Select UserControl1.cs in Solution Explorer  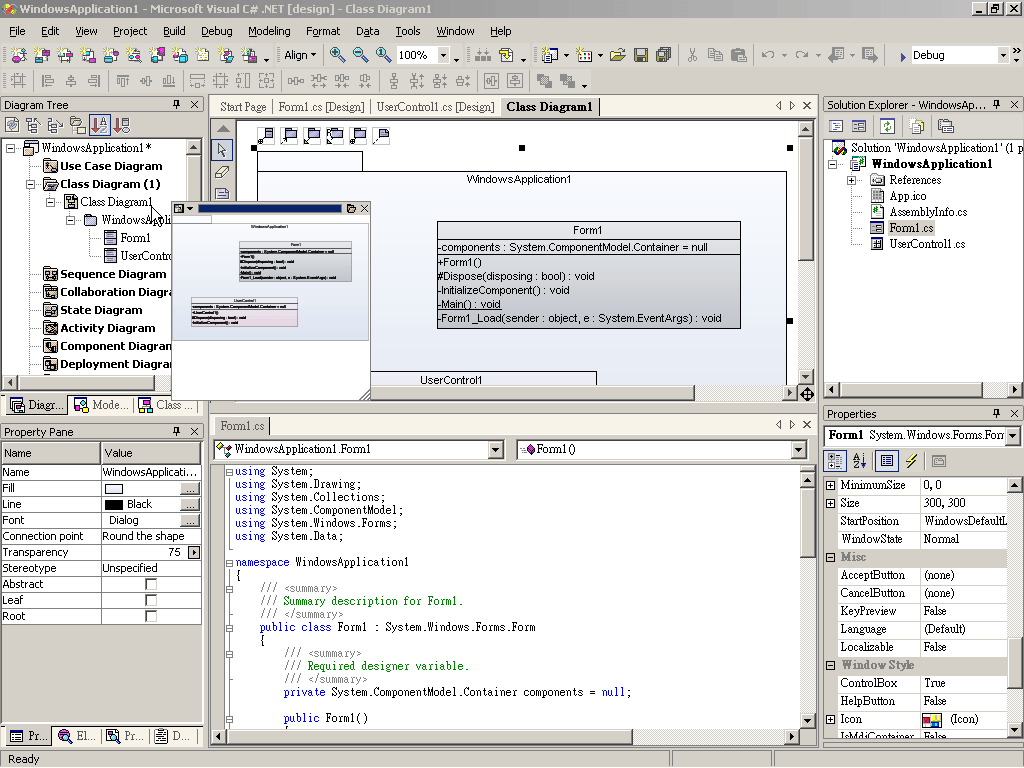pos(927,244)
